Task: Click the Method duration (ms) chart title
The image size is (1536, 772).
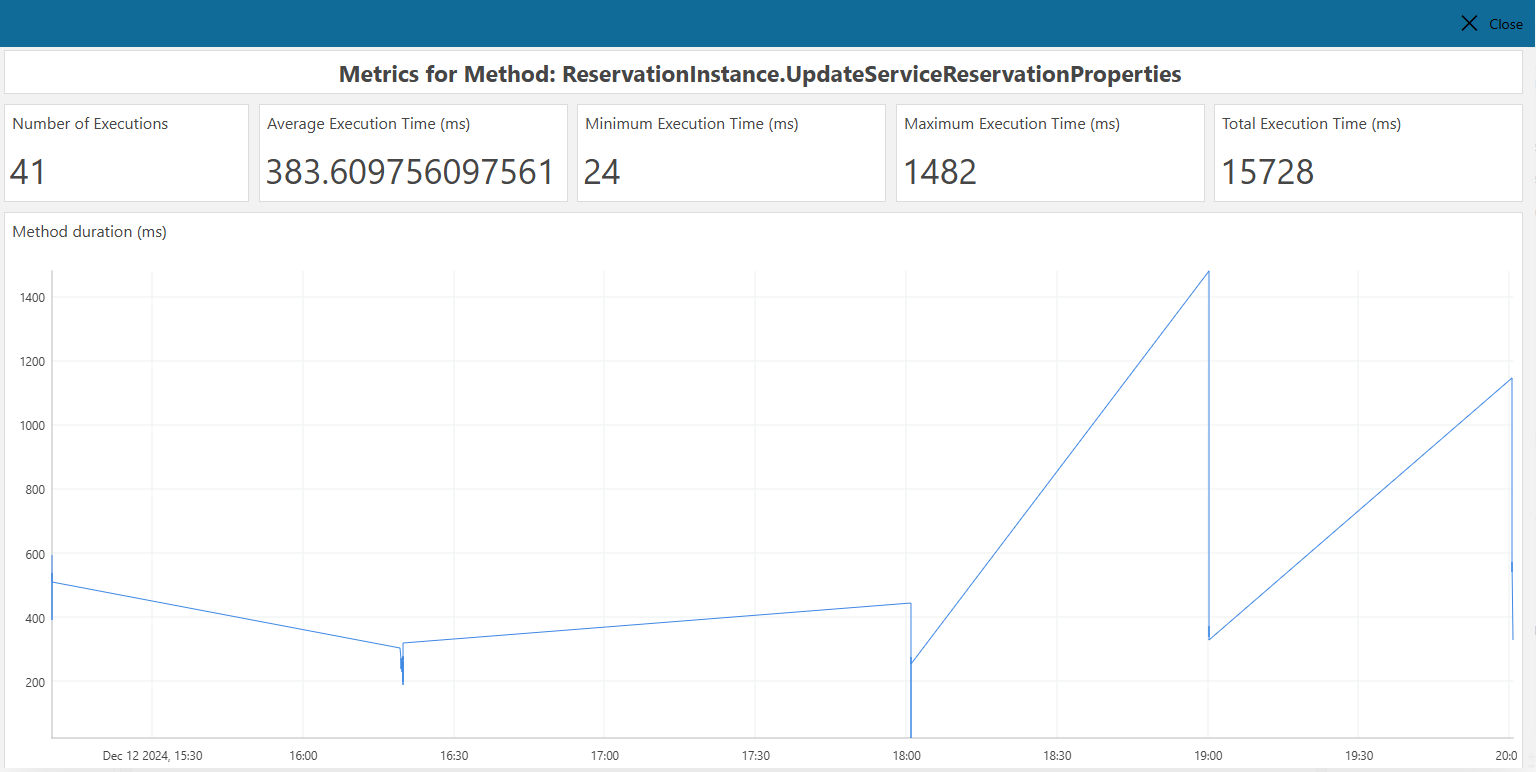Action: [89, 231]
